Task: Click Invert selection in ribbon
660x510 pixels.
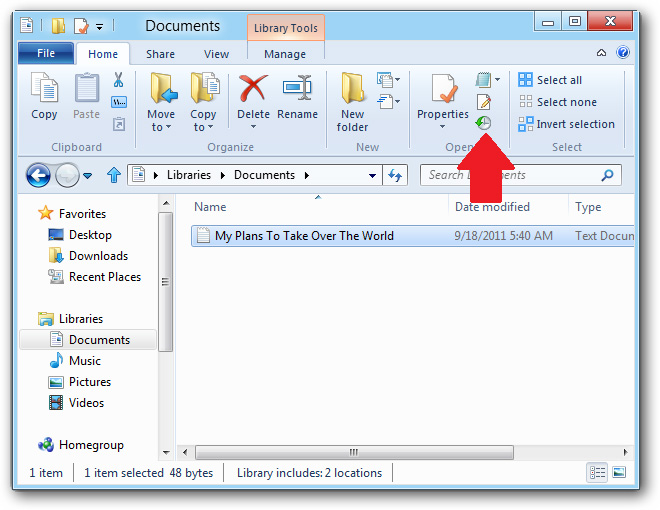Action: [x=567, y=124]
